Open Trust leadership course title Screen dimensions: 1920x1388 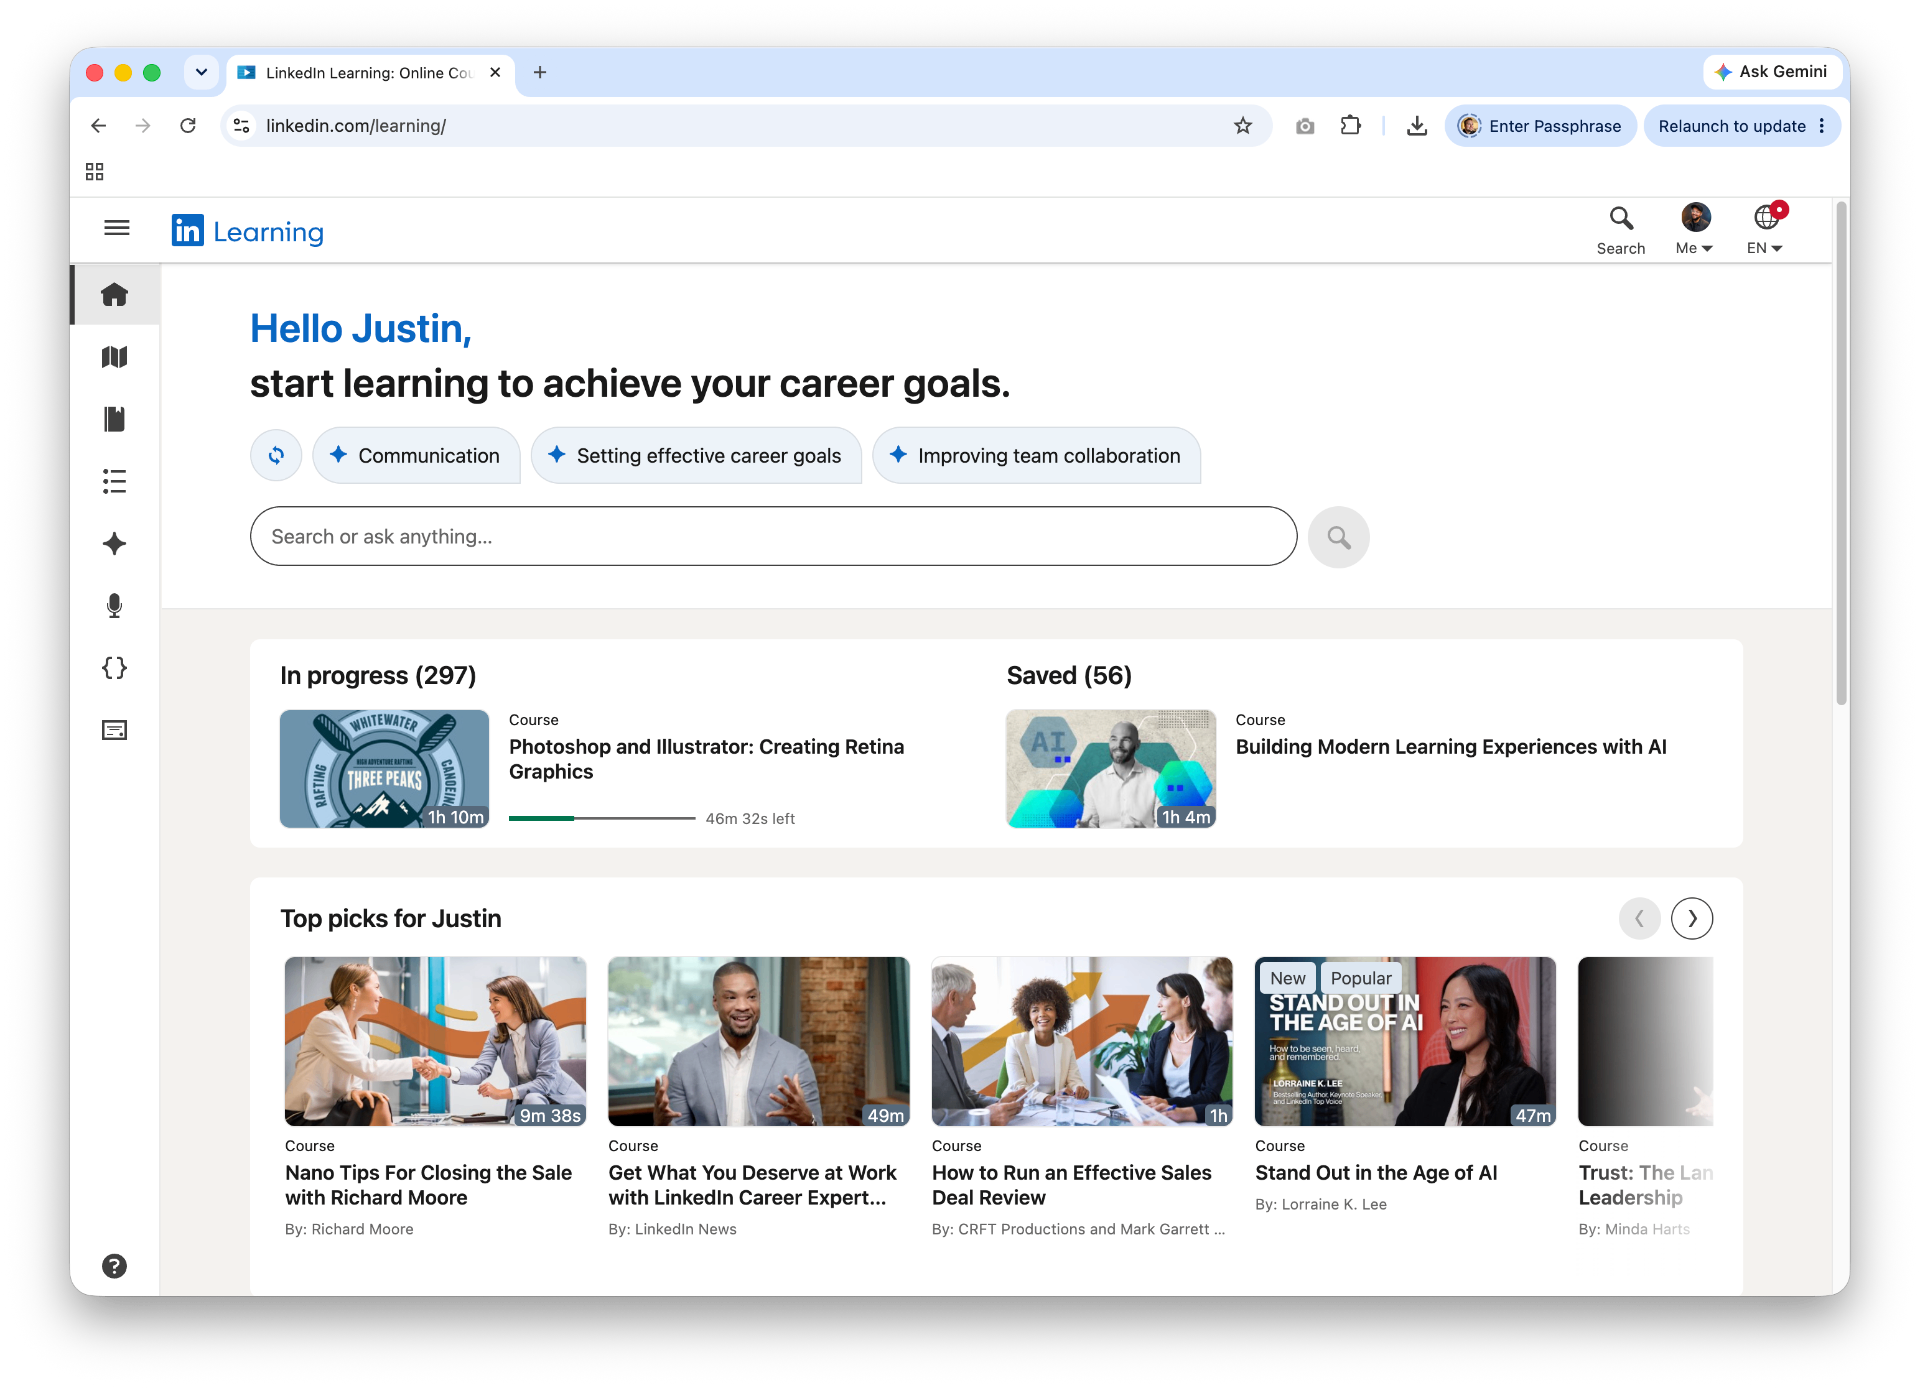click(x=1645, y=1185)
